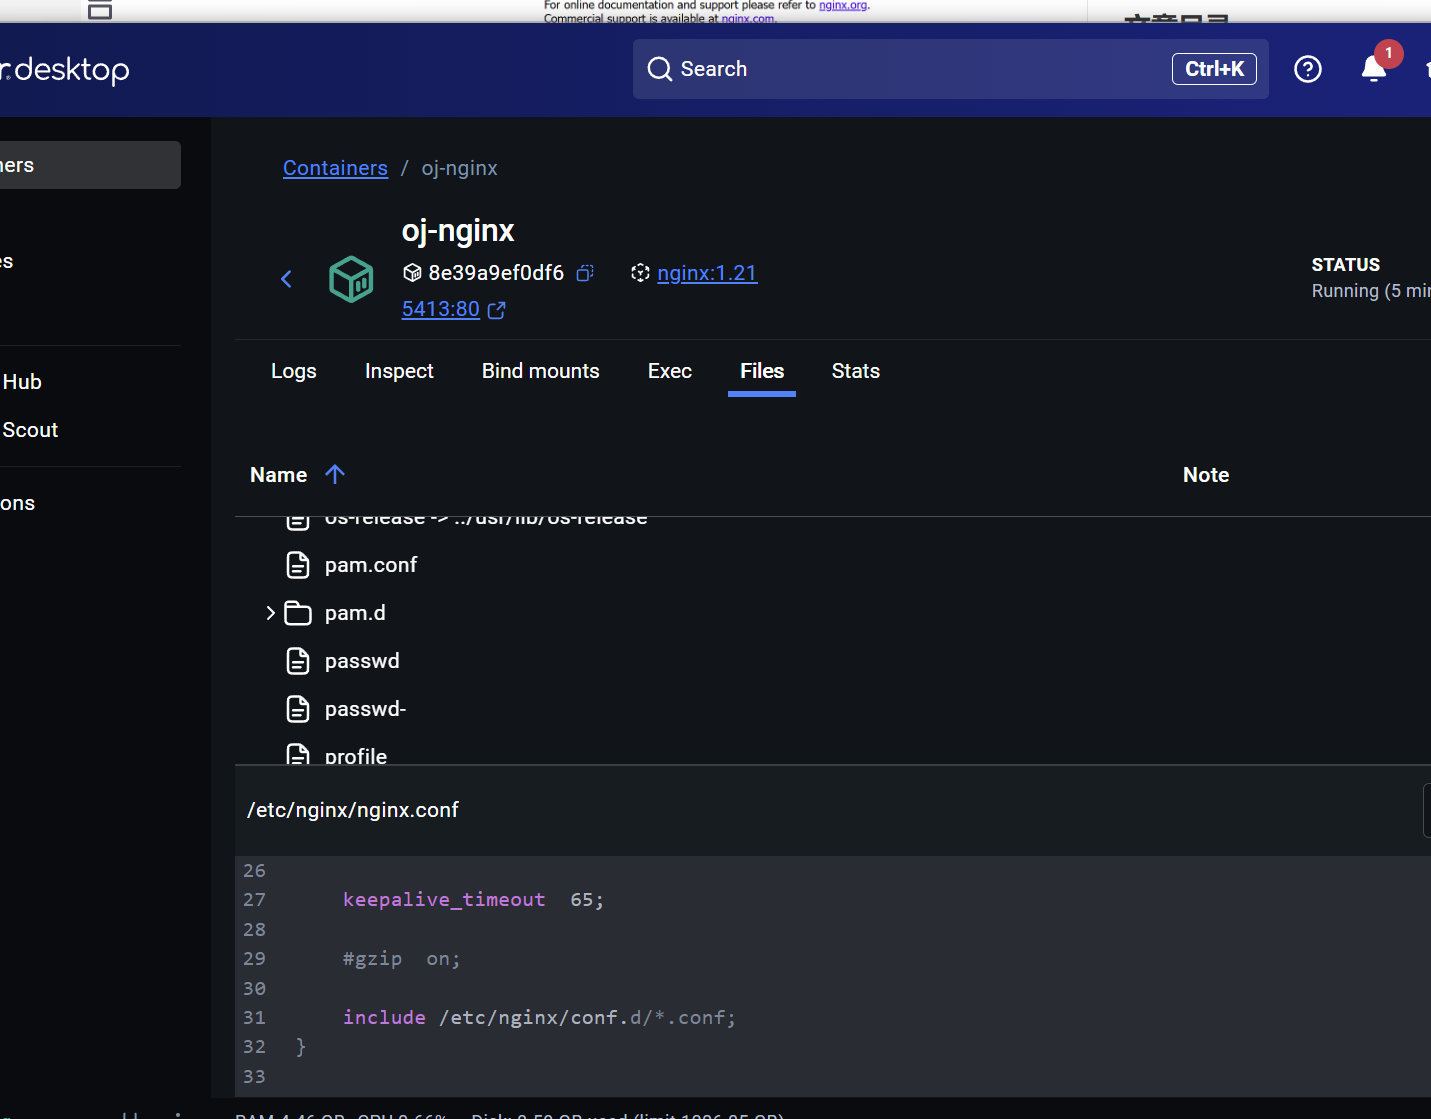Expand the pam.d folder
1431x1119 pixels.
[x=270, y=613]
